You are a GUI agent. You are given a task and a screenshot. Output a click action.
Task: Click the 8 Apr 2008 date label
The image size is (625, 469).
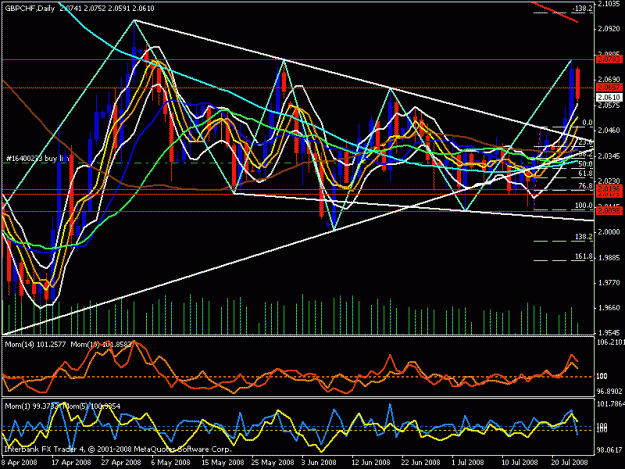pyautogui.click(x=19, y=463)
